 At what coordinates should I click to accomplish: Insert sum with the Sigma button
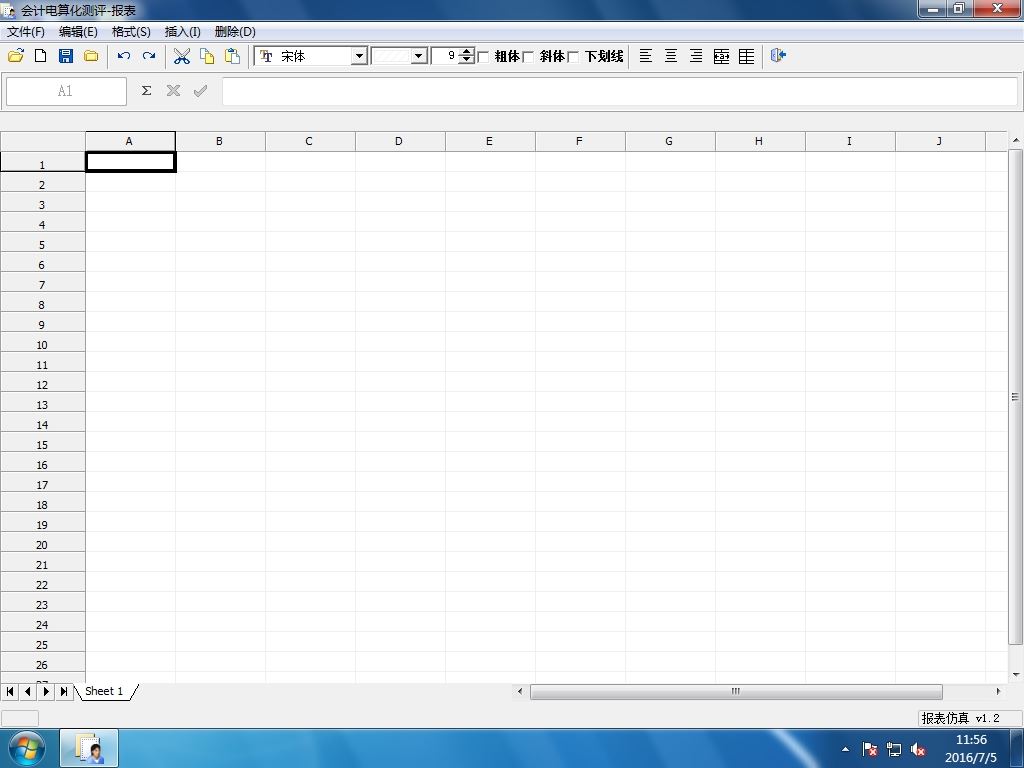[146, 91]
